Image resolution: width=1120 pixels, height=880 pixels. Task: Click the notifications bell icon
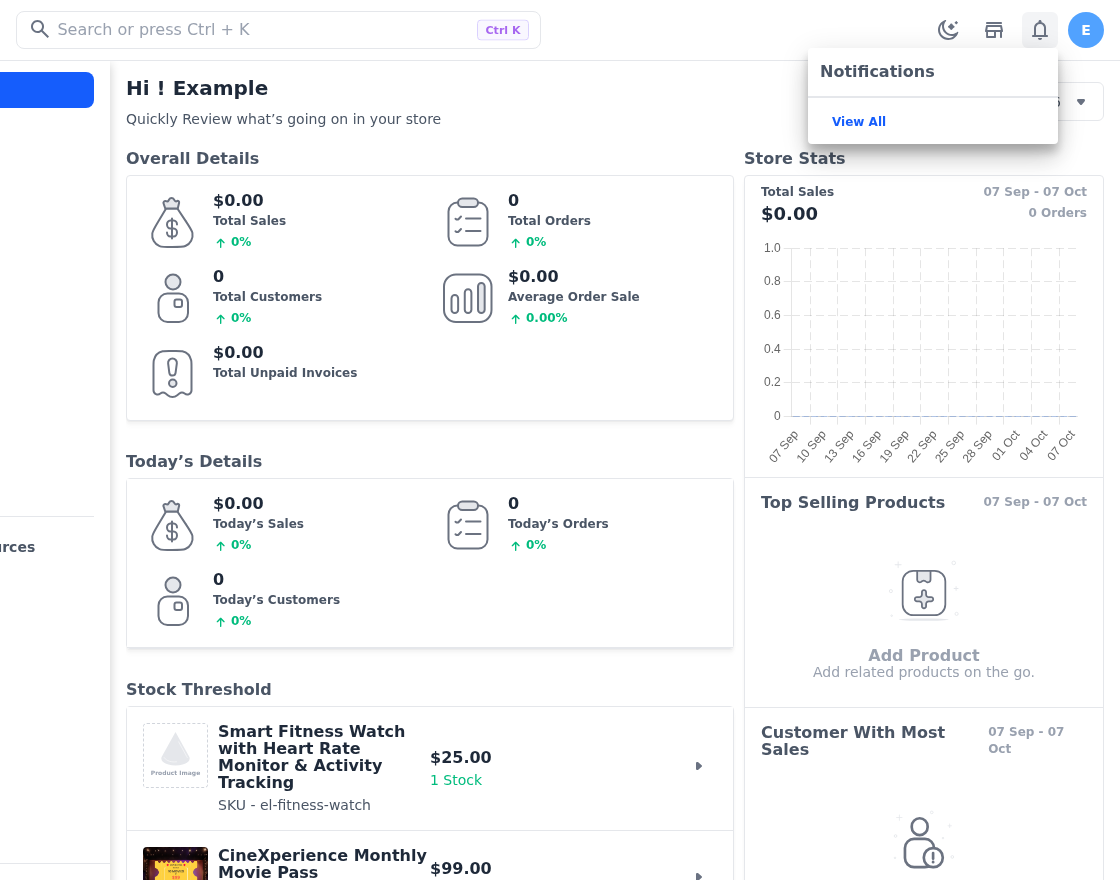point(1040,30)
